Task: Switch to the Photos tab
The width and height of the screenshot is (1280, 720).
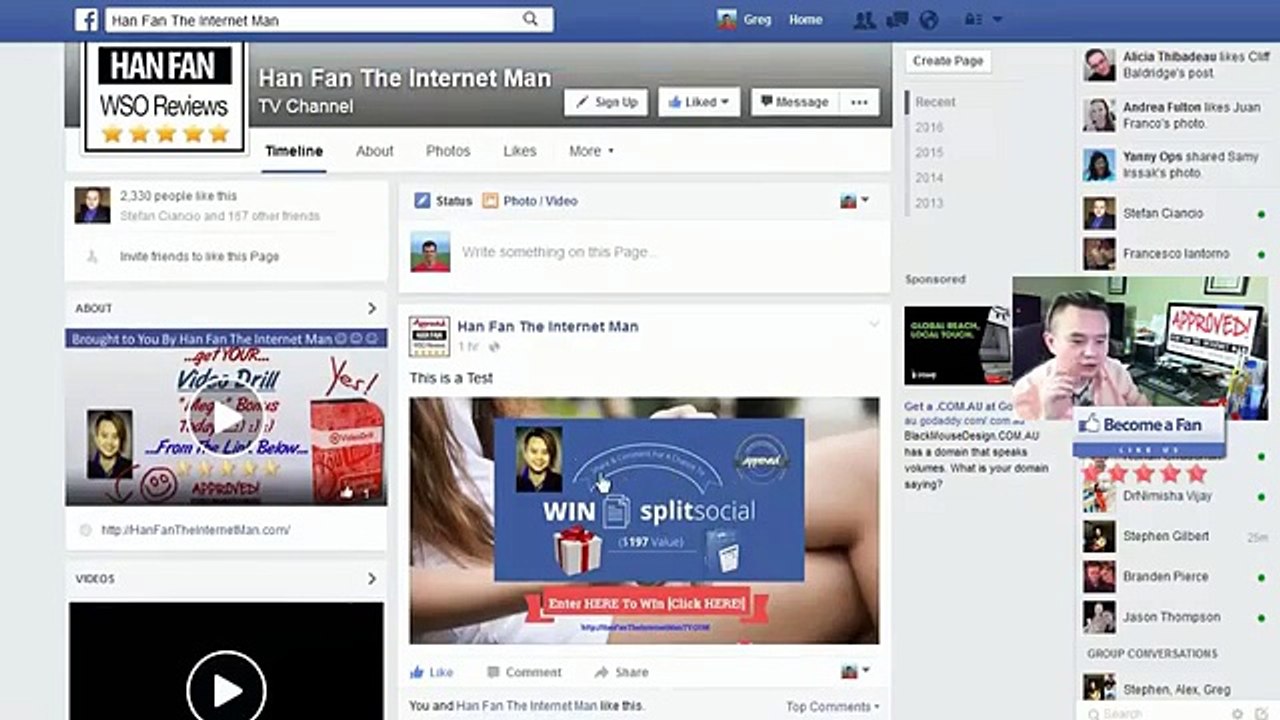Action: click(x=448, y=151)
